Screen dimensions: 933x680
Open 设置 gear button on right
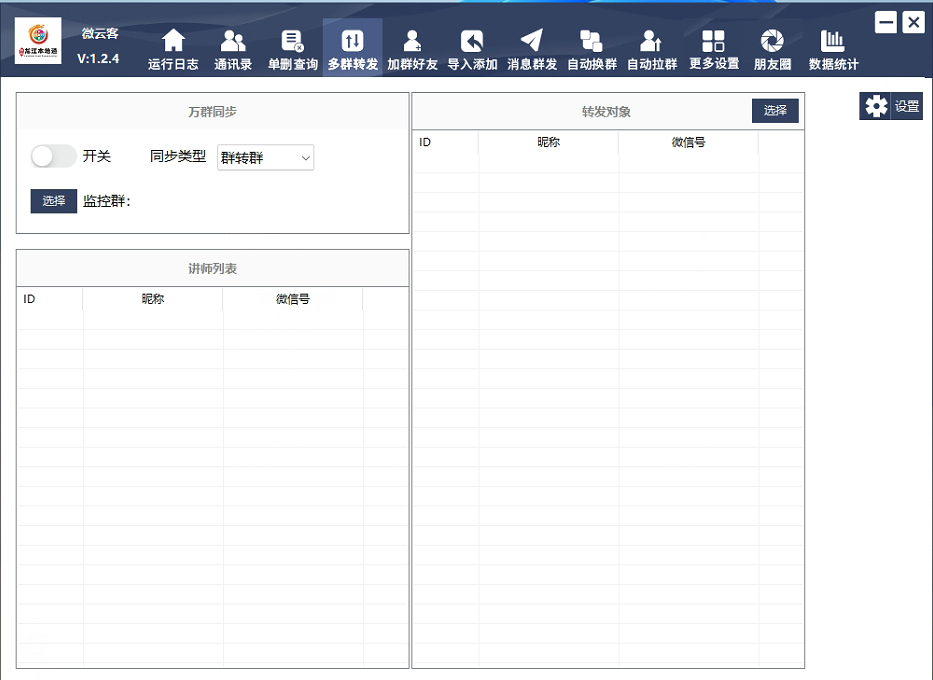point(891,106)
